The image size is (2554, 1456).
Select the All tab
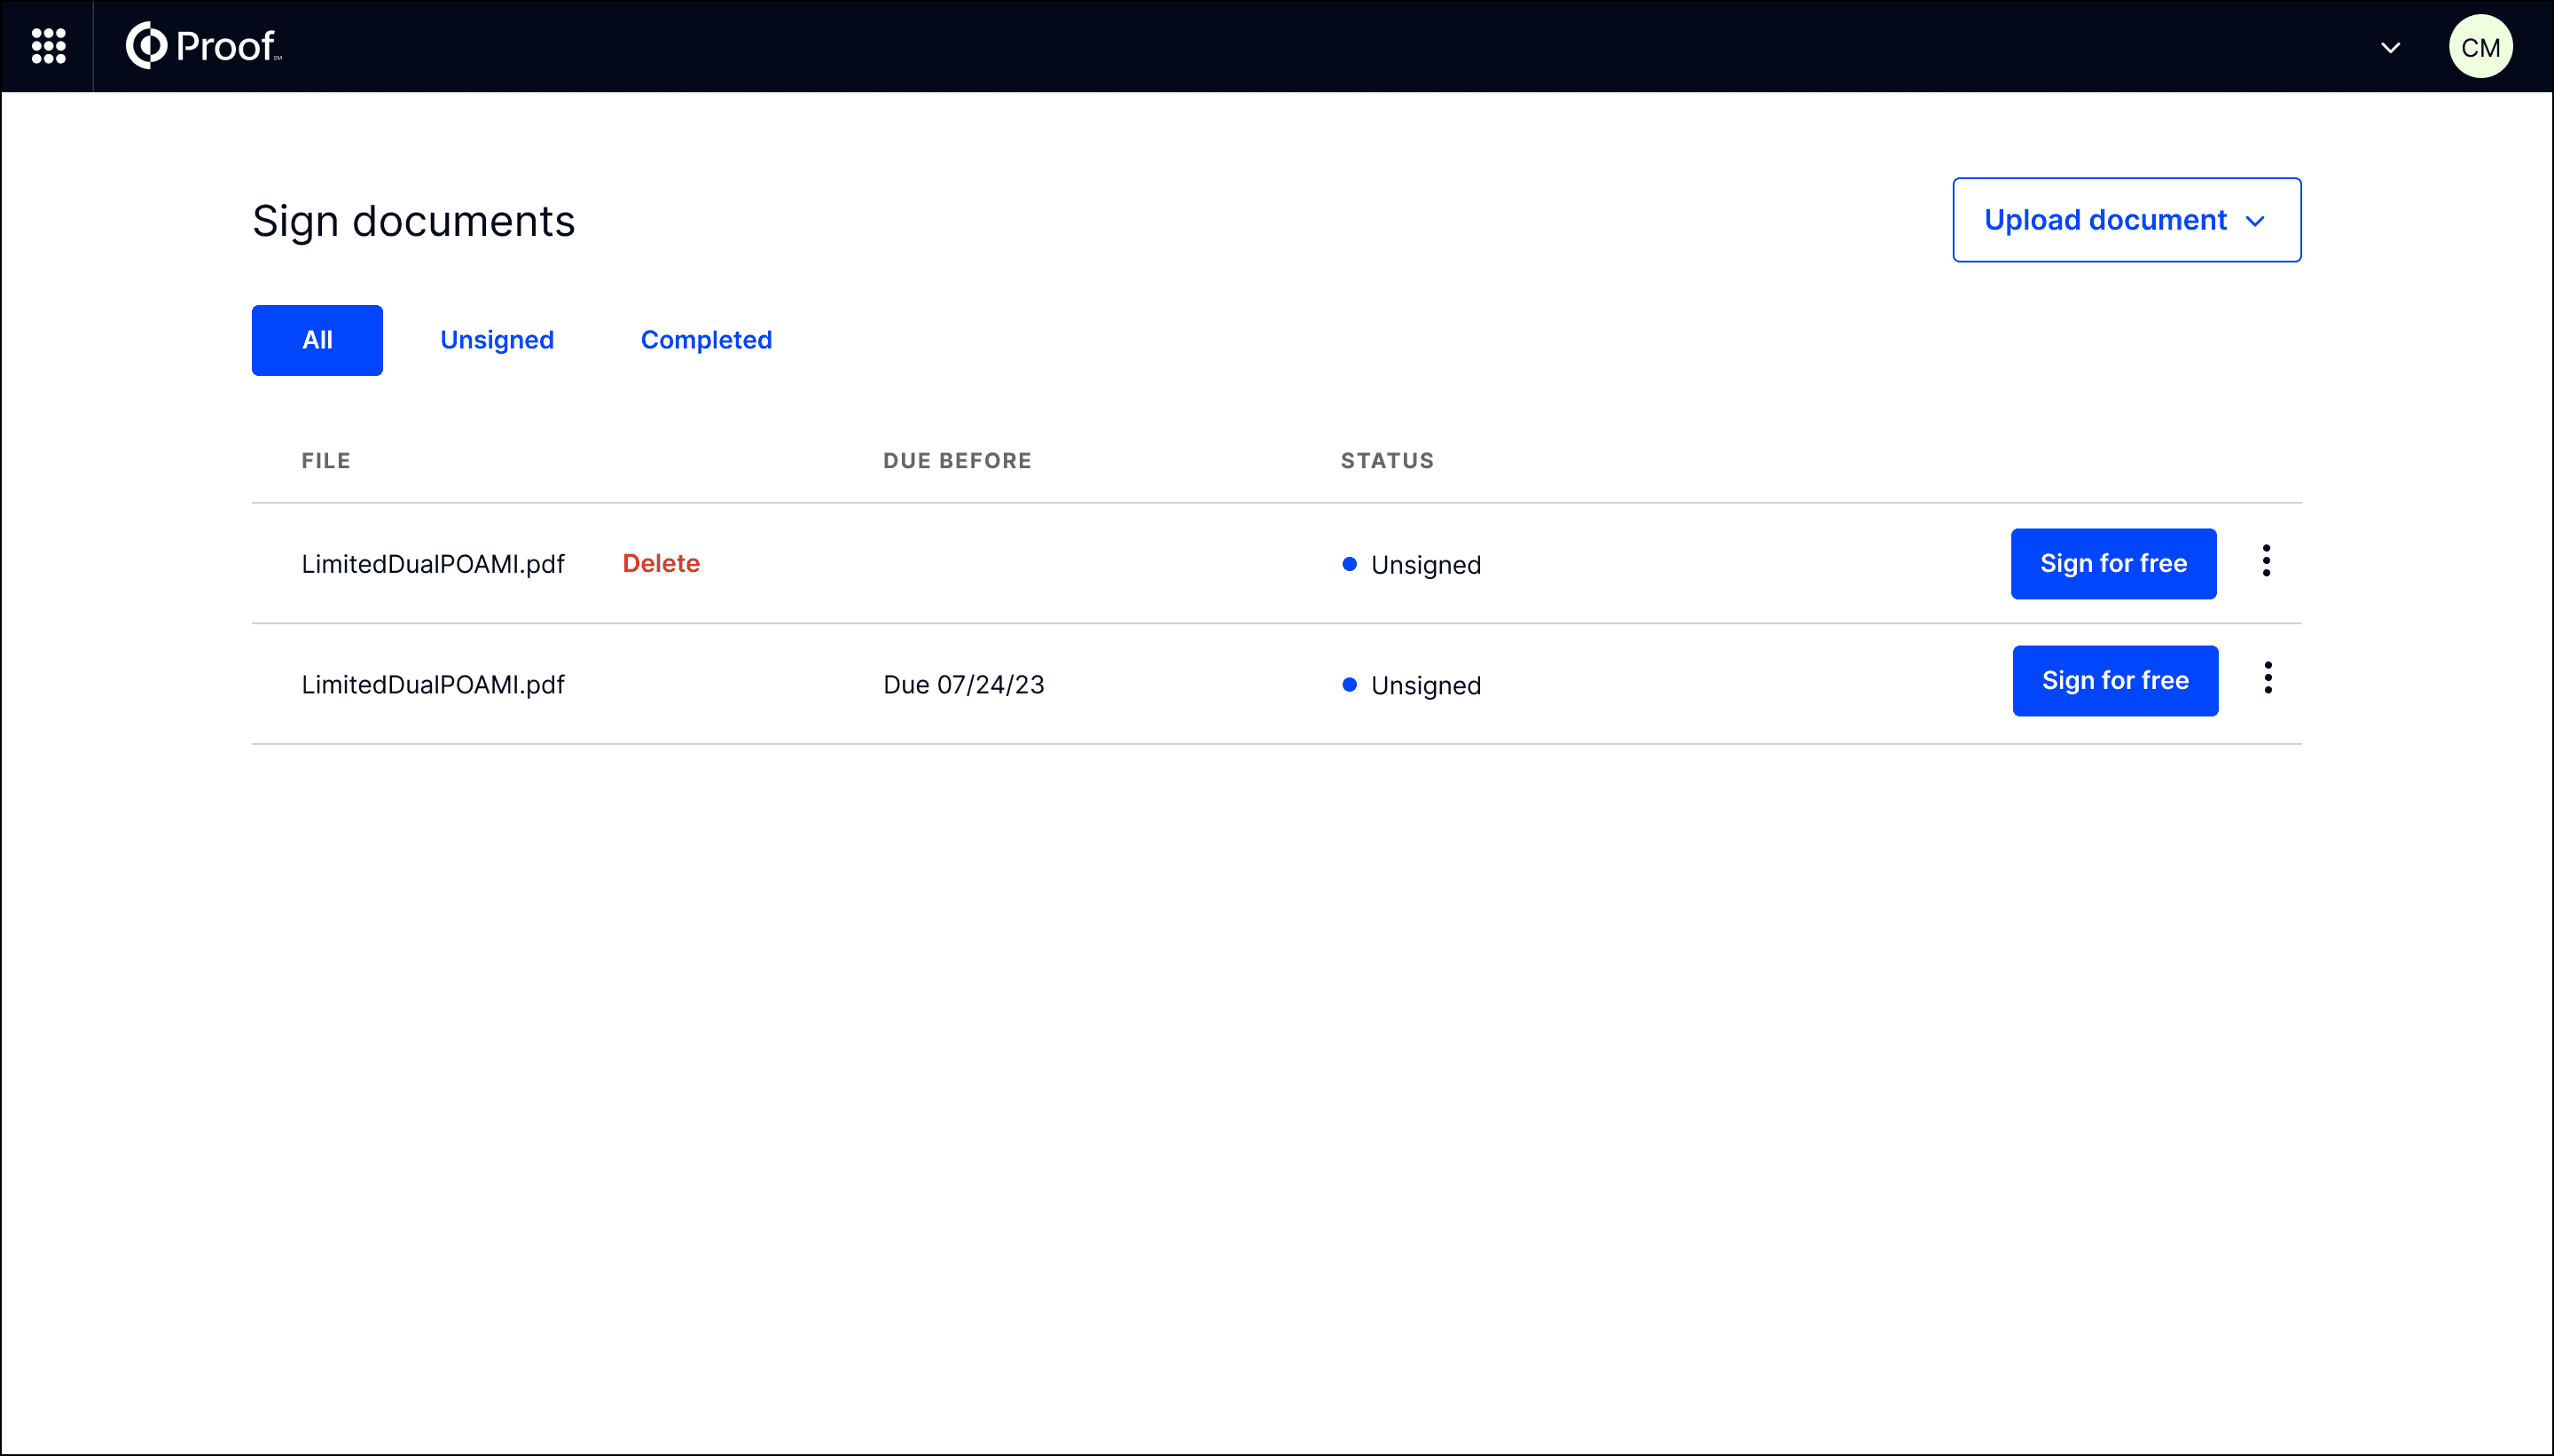(x=317, y=340)
